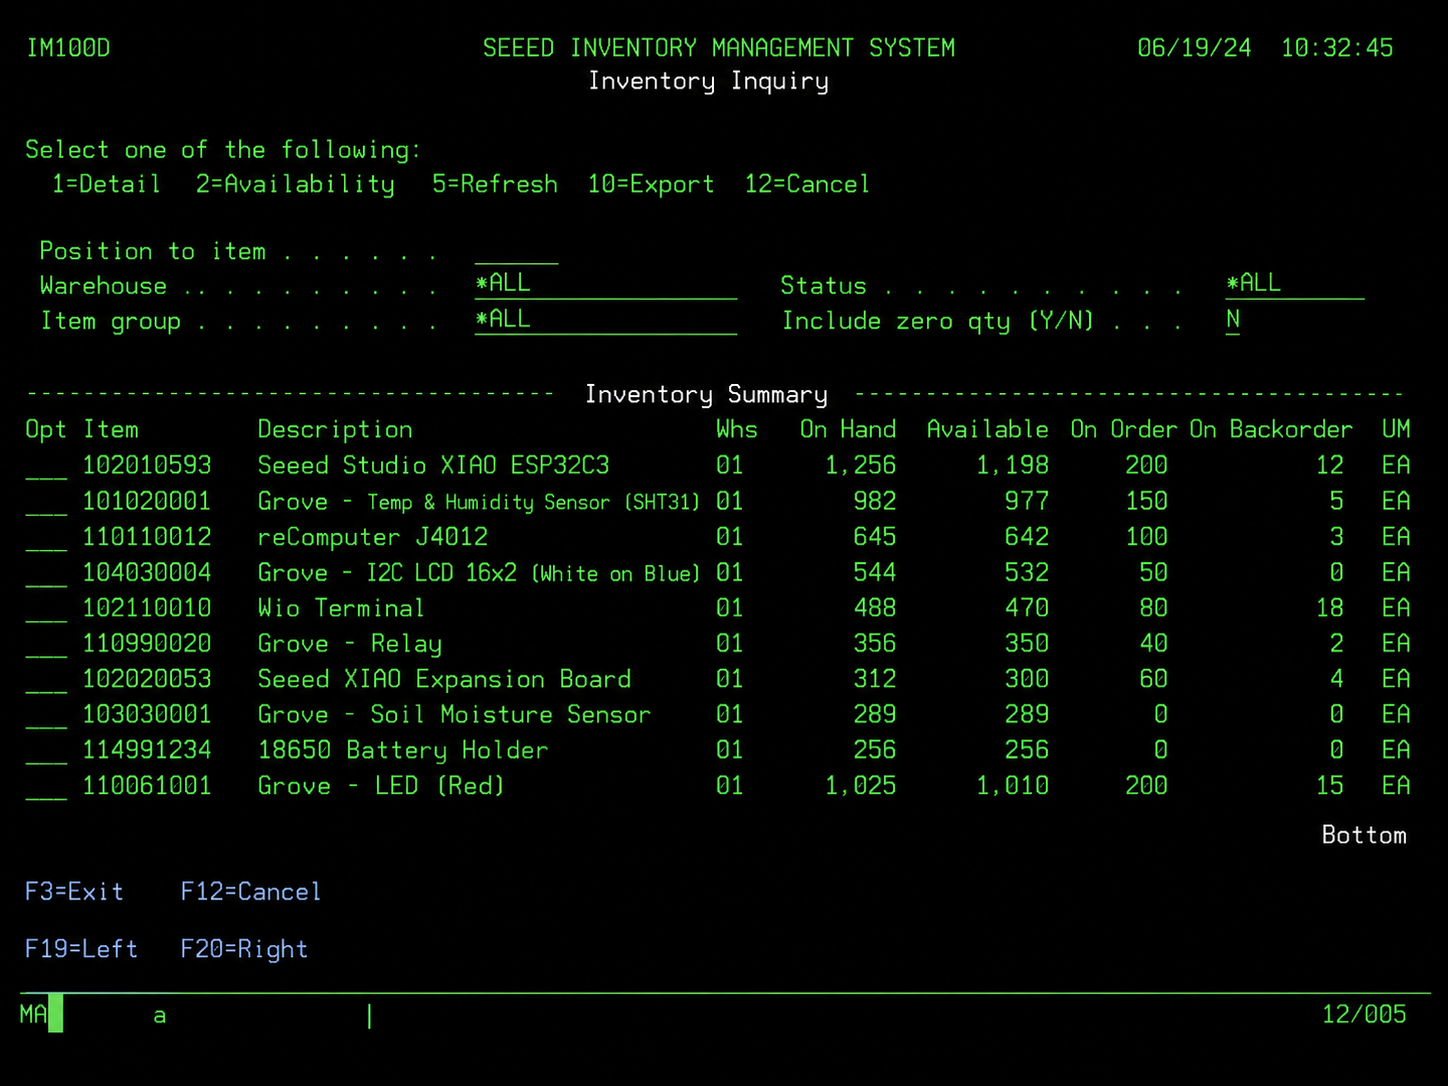
Task: Click On Hand value 1,025
Action: pyautogui.click(x=861, y=786)
